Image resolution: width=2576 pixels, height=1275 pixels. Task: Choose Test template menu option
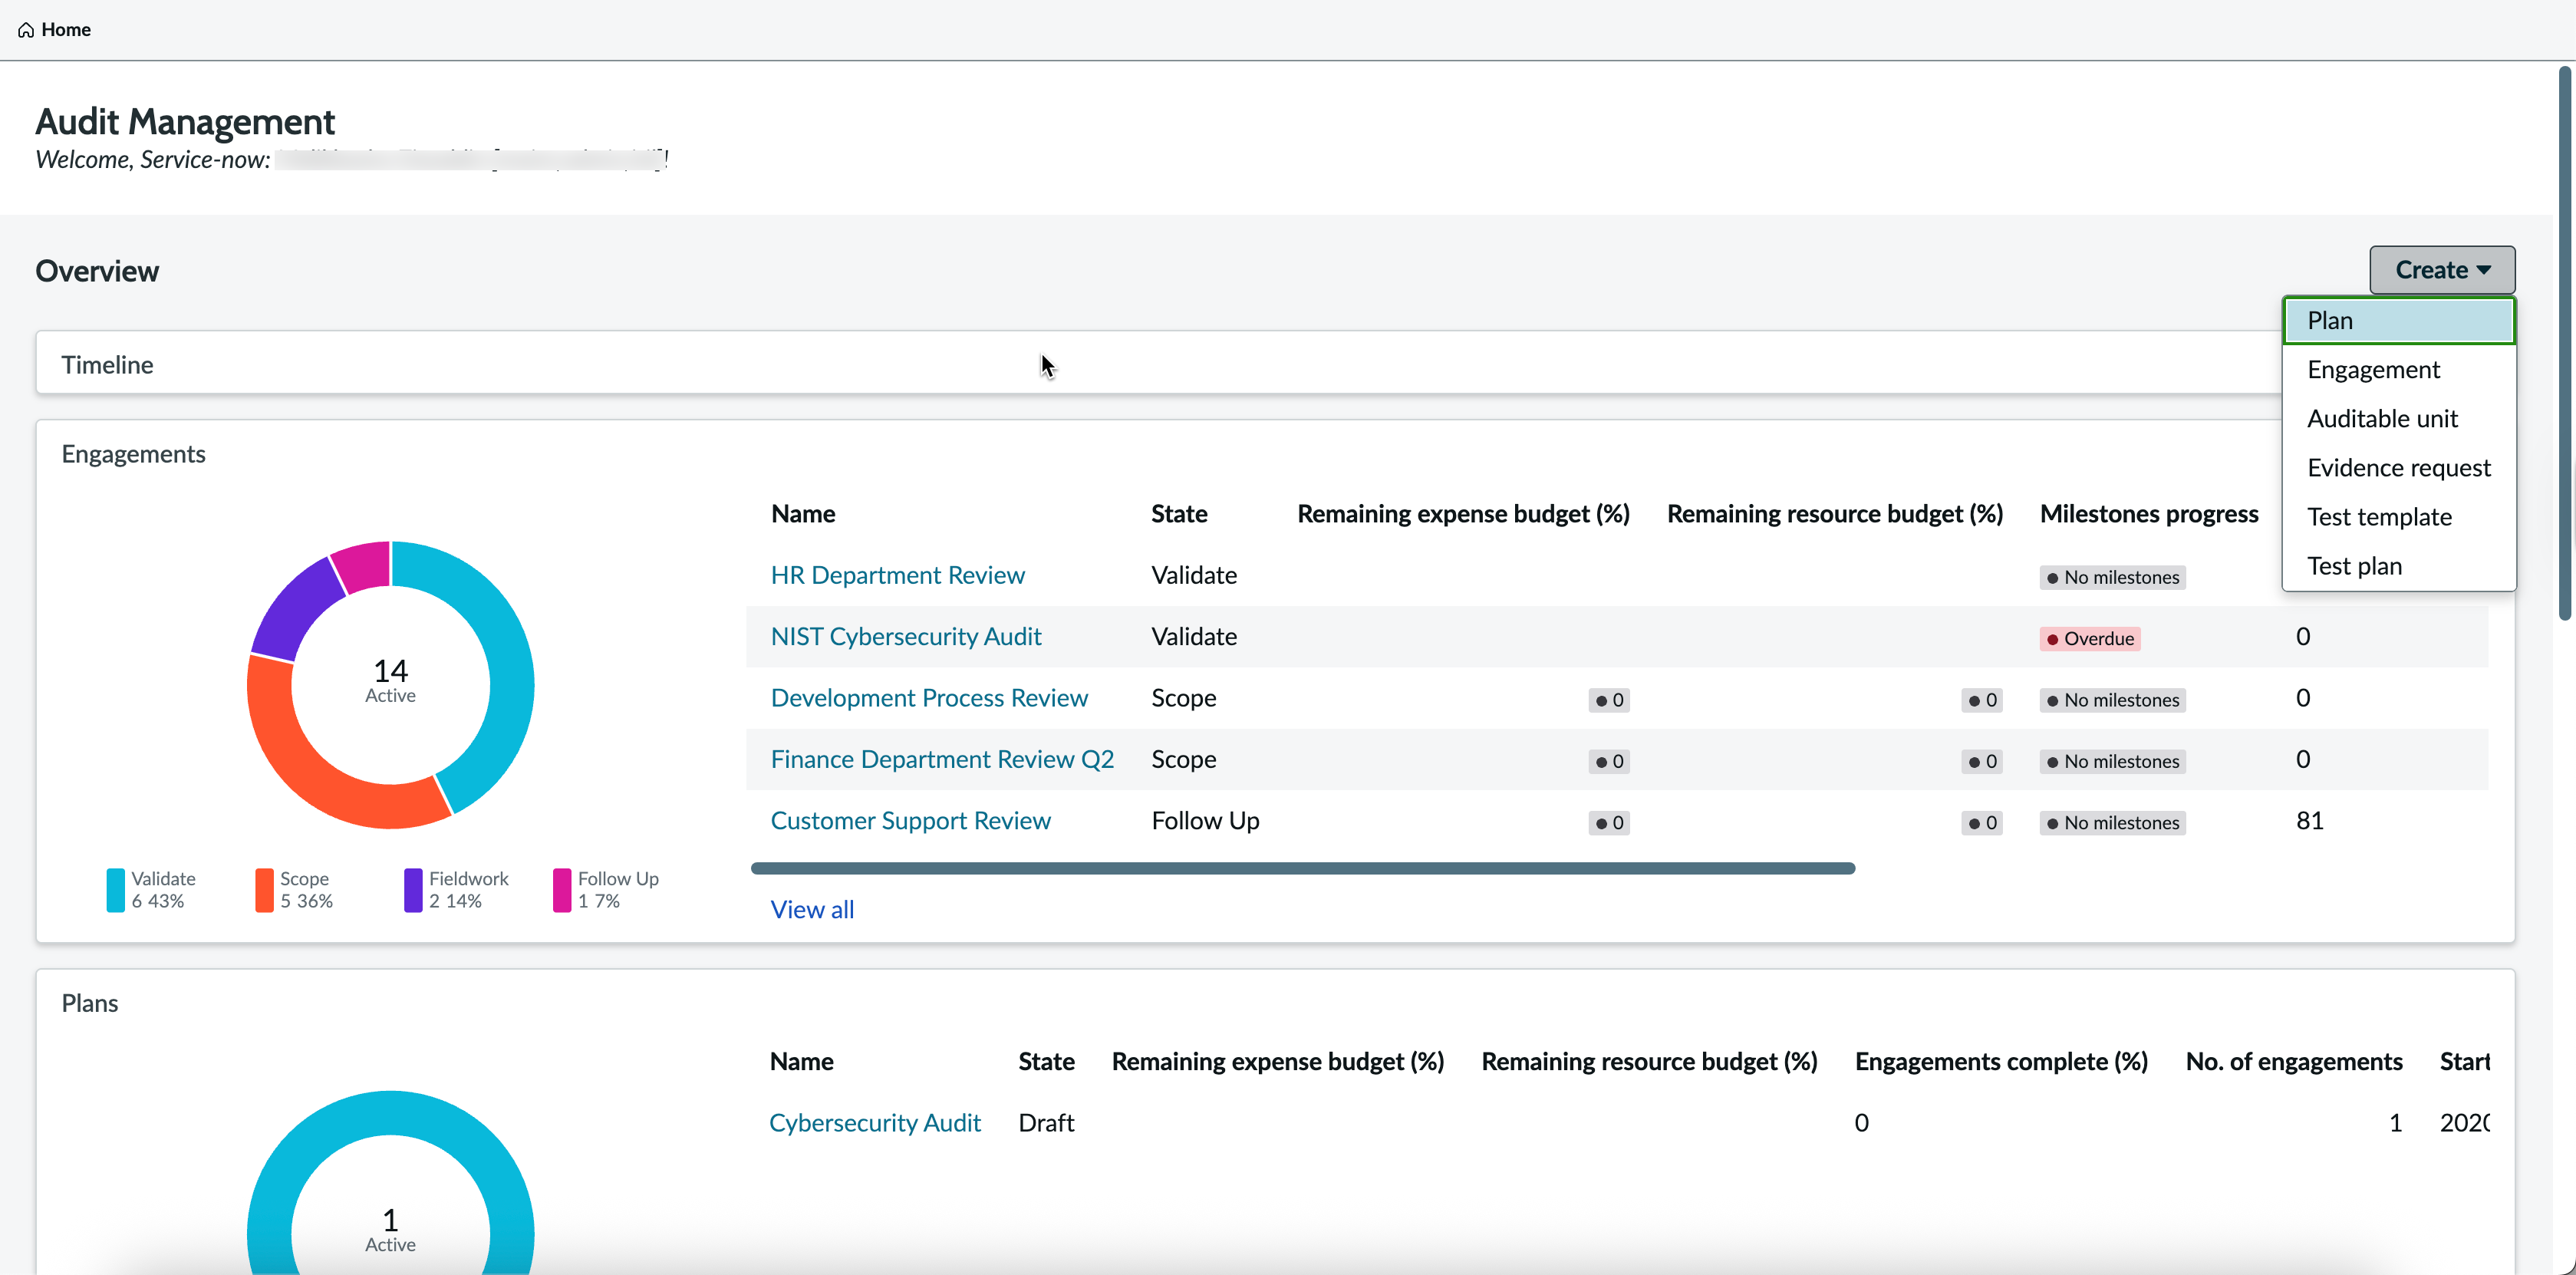coord(2398,517)
